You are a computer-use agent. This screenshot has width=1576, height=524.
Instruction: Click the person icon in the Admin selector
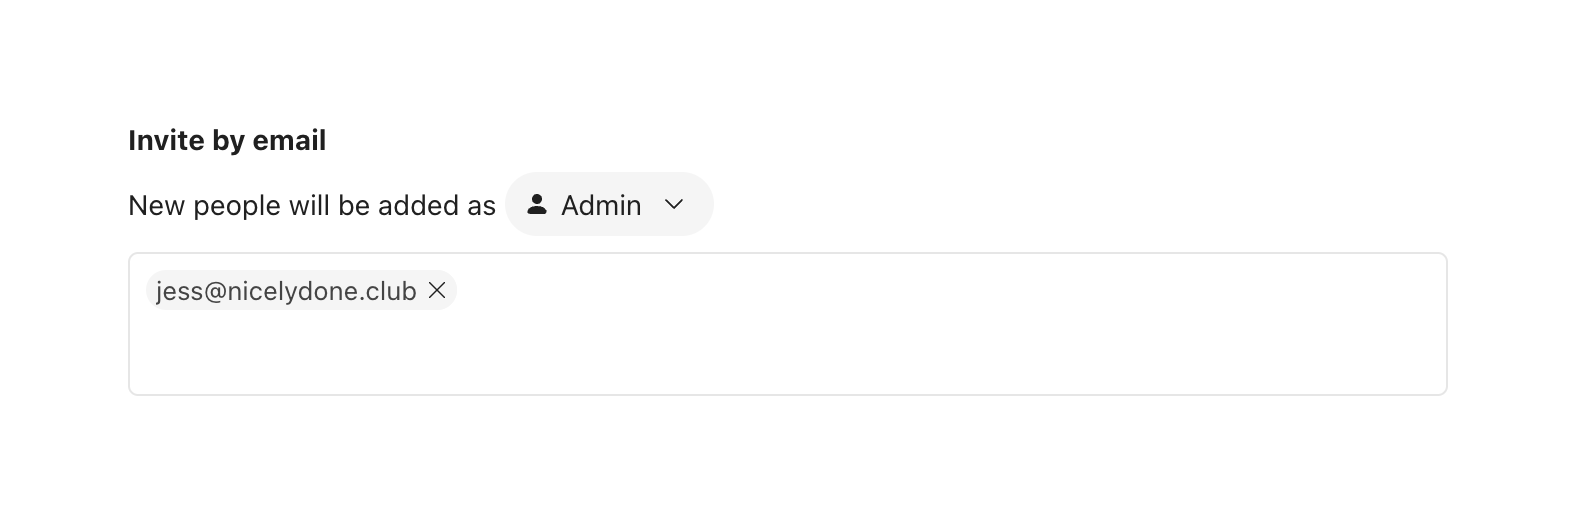click(x=537, y=205)
